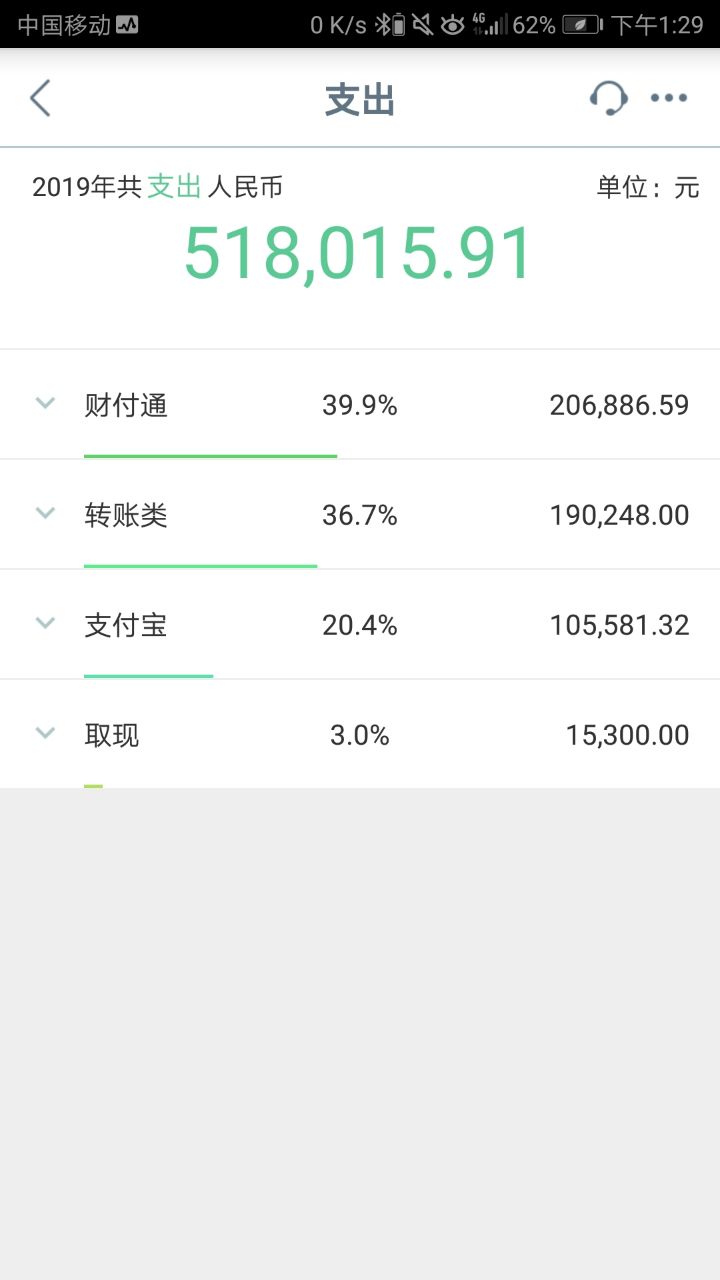Tap the green 支出 toggle text
Viewport: 720px width, 1280px height.
(x=175, y=186)
